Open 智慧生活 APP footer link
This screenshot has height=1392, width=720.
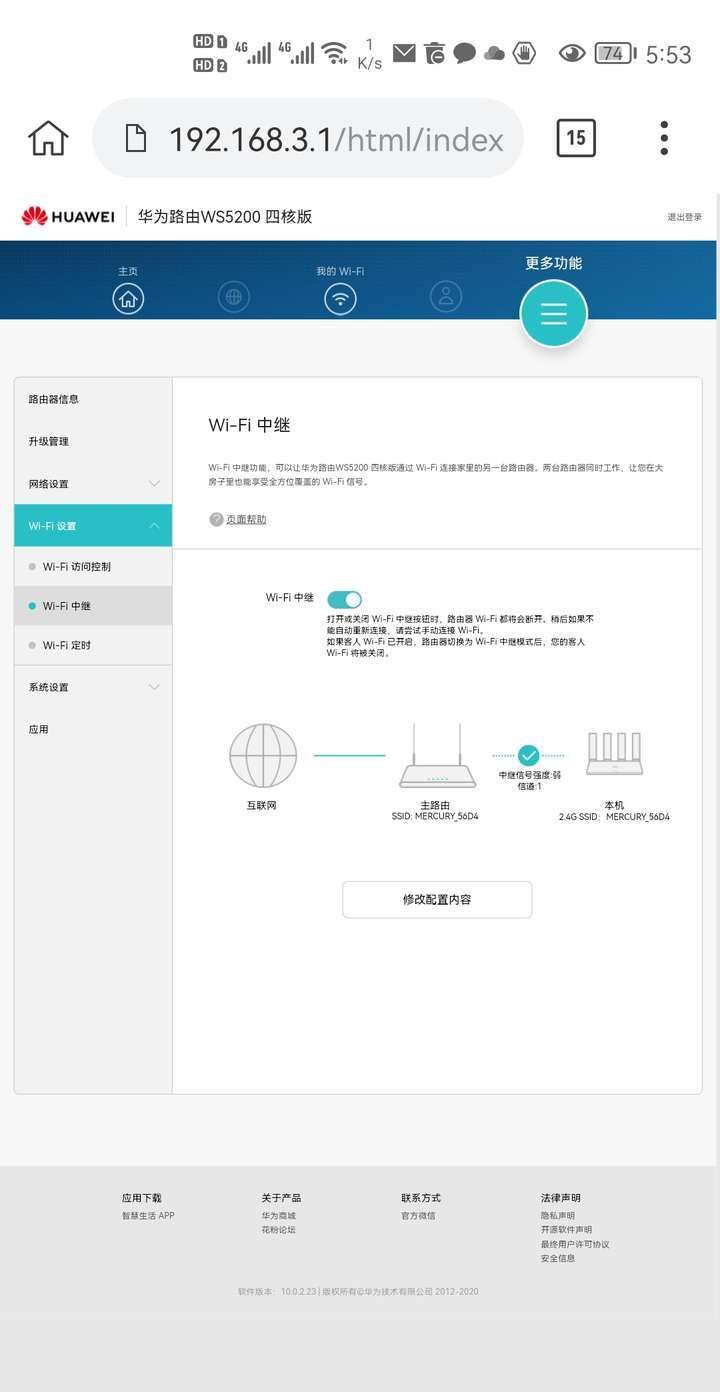[x=148, y=1216]
